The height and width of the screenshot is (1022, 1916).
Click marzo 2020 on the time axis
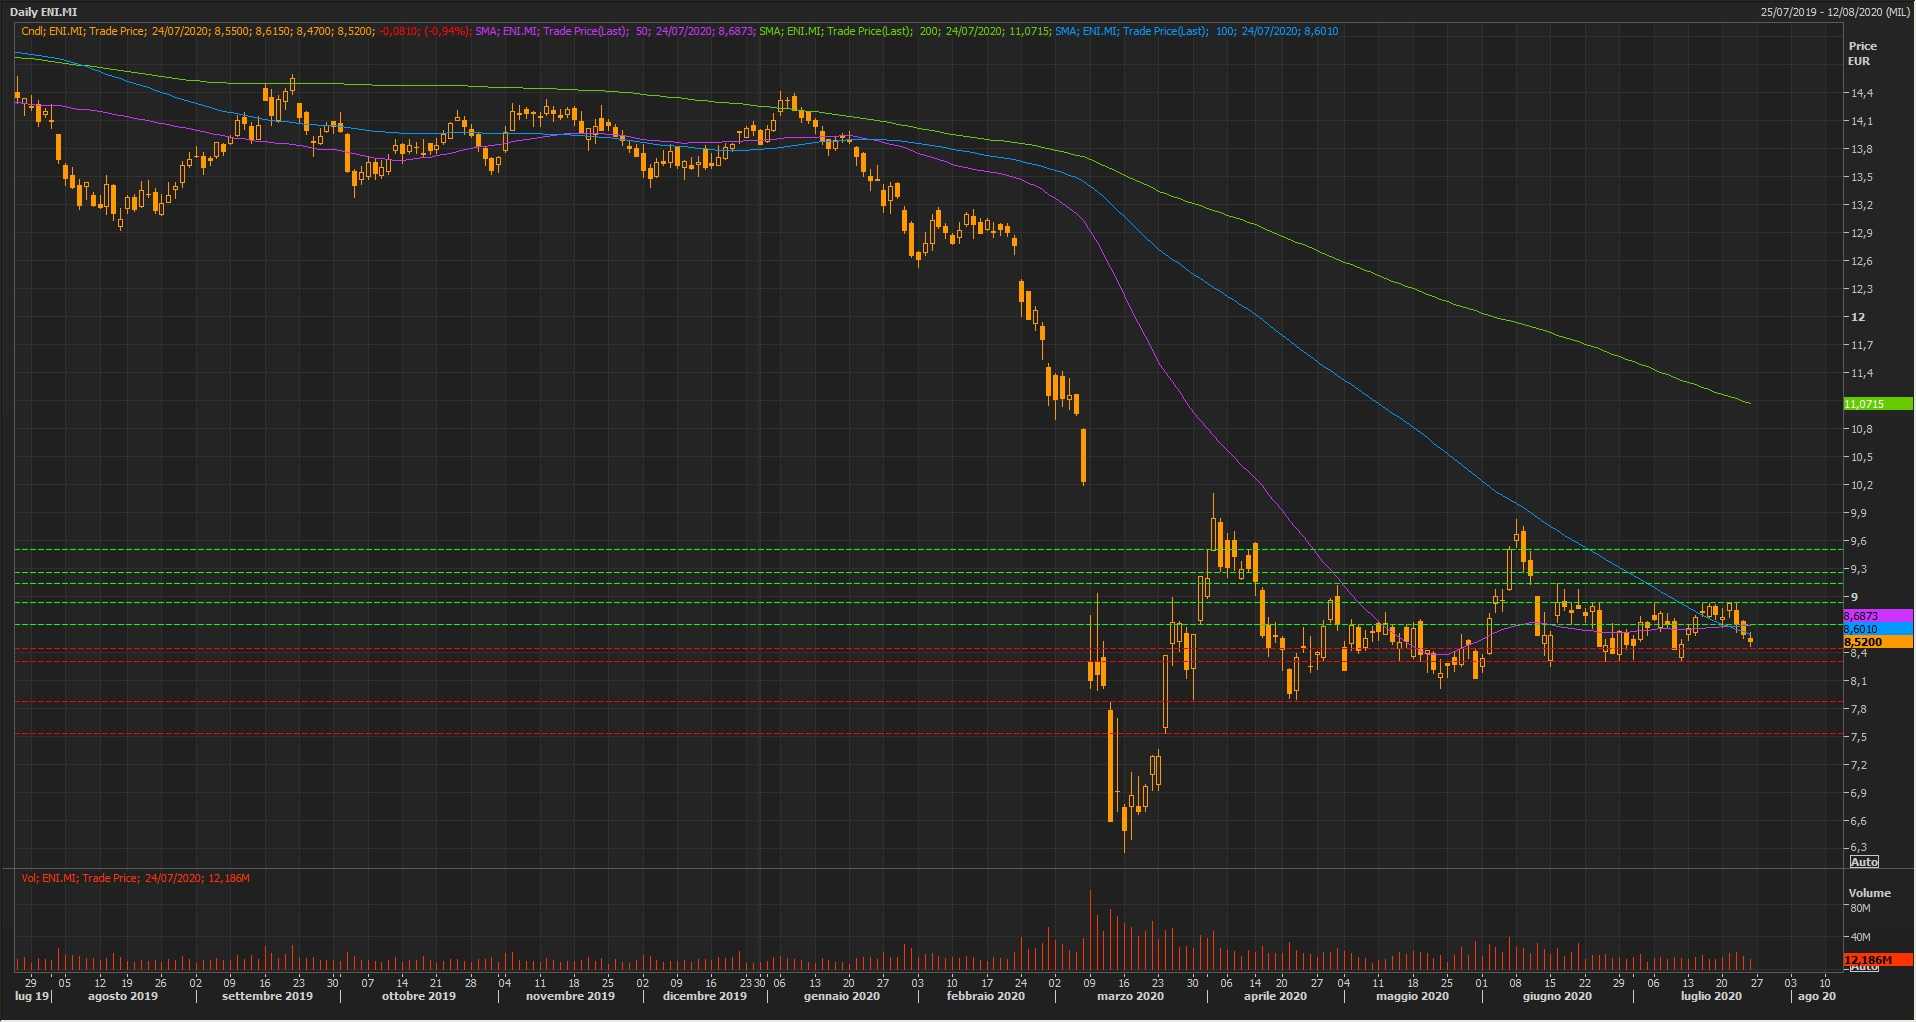1130,996
